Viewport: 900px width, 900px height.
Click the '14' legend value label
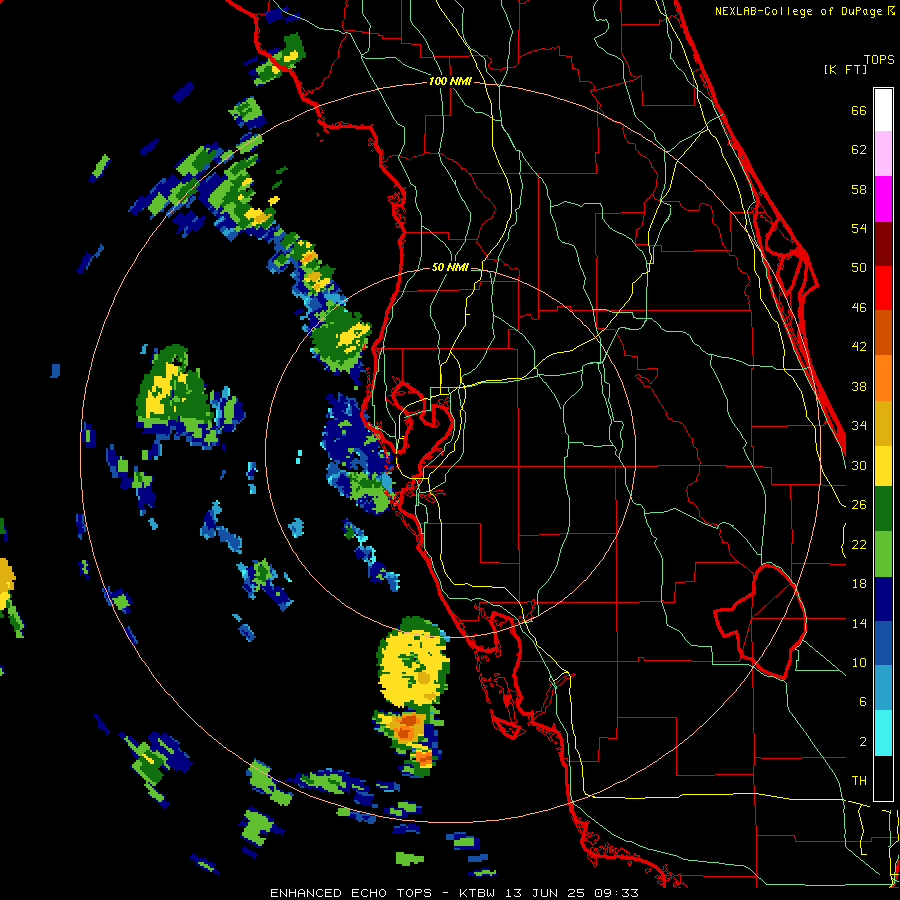(x=859, y=623)
